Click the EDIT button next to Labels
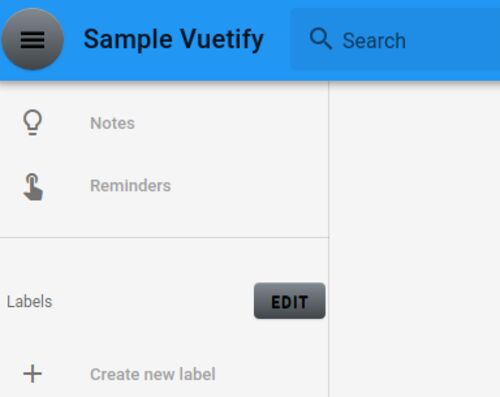The image size is (500, 397). click(289, 301)
